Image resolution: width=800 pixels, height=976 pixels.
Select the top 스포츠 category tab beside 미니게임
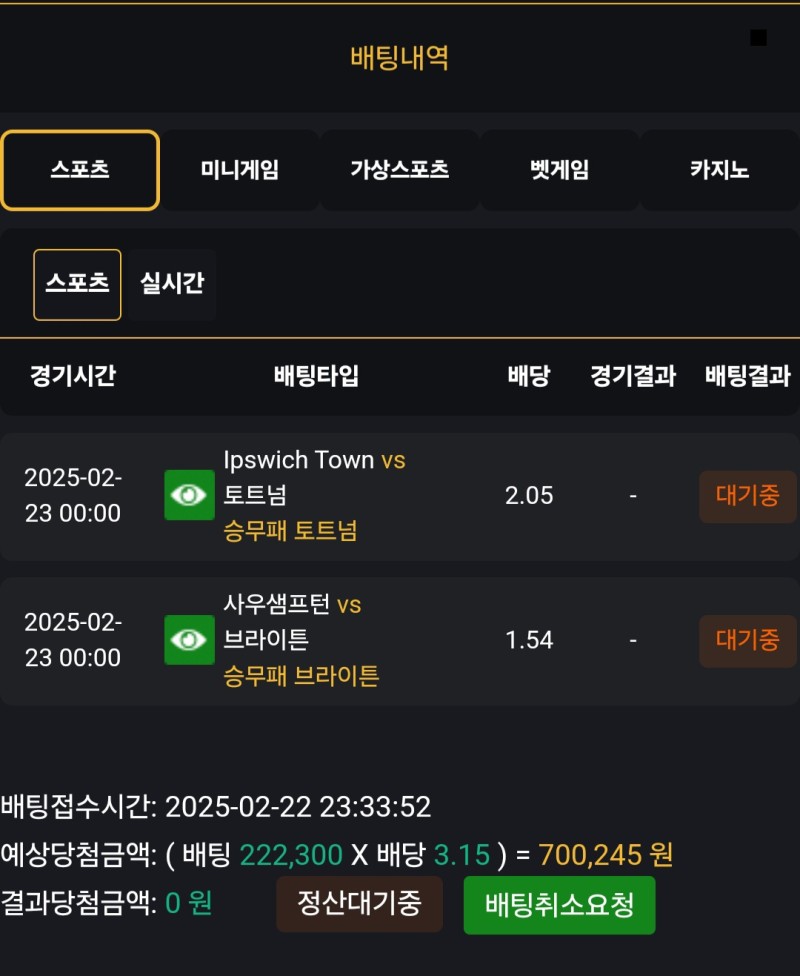pos(80,170)
